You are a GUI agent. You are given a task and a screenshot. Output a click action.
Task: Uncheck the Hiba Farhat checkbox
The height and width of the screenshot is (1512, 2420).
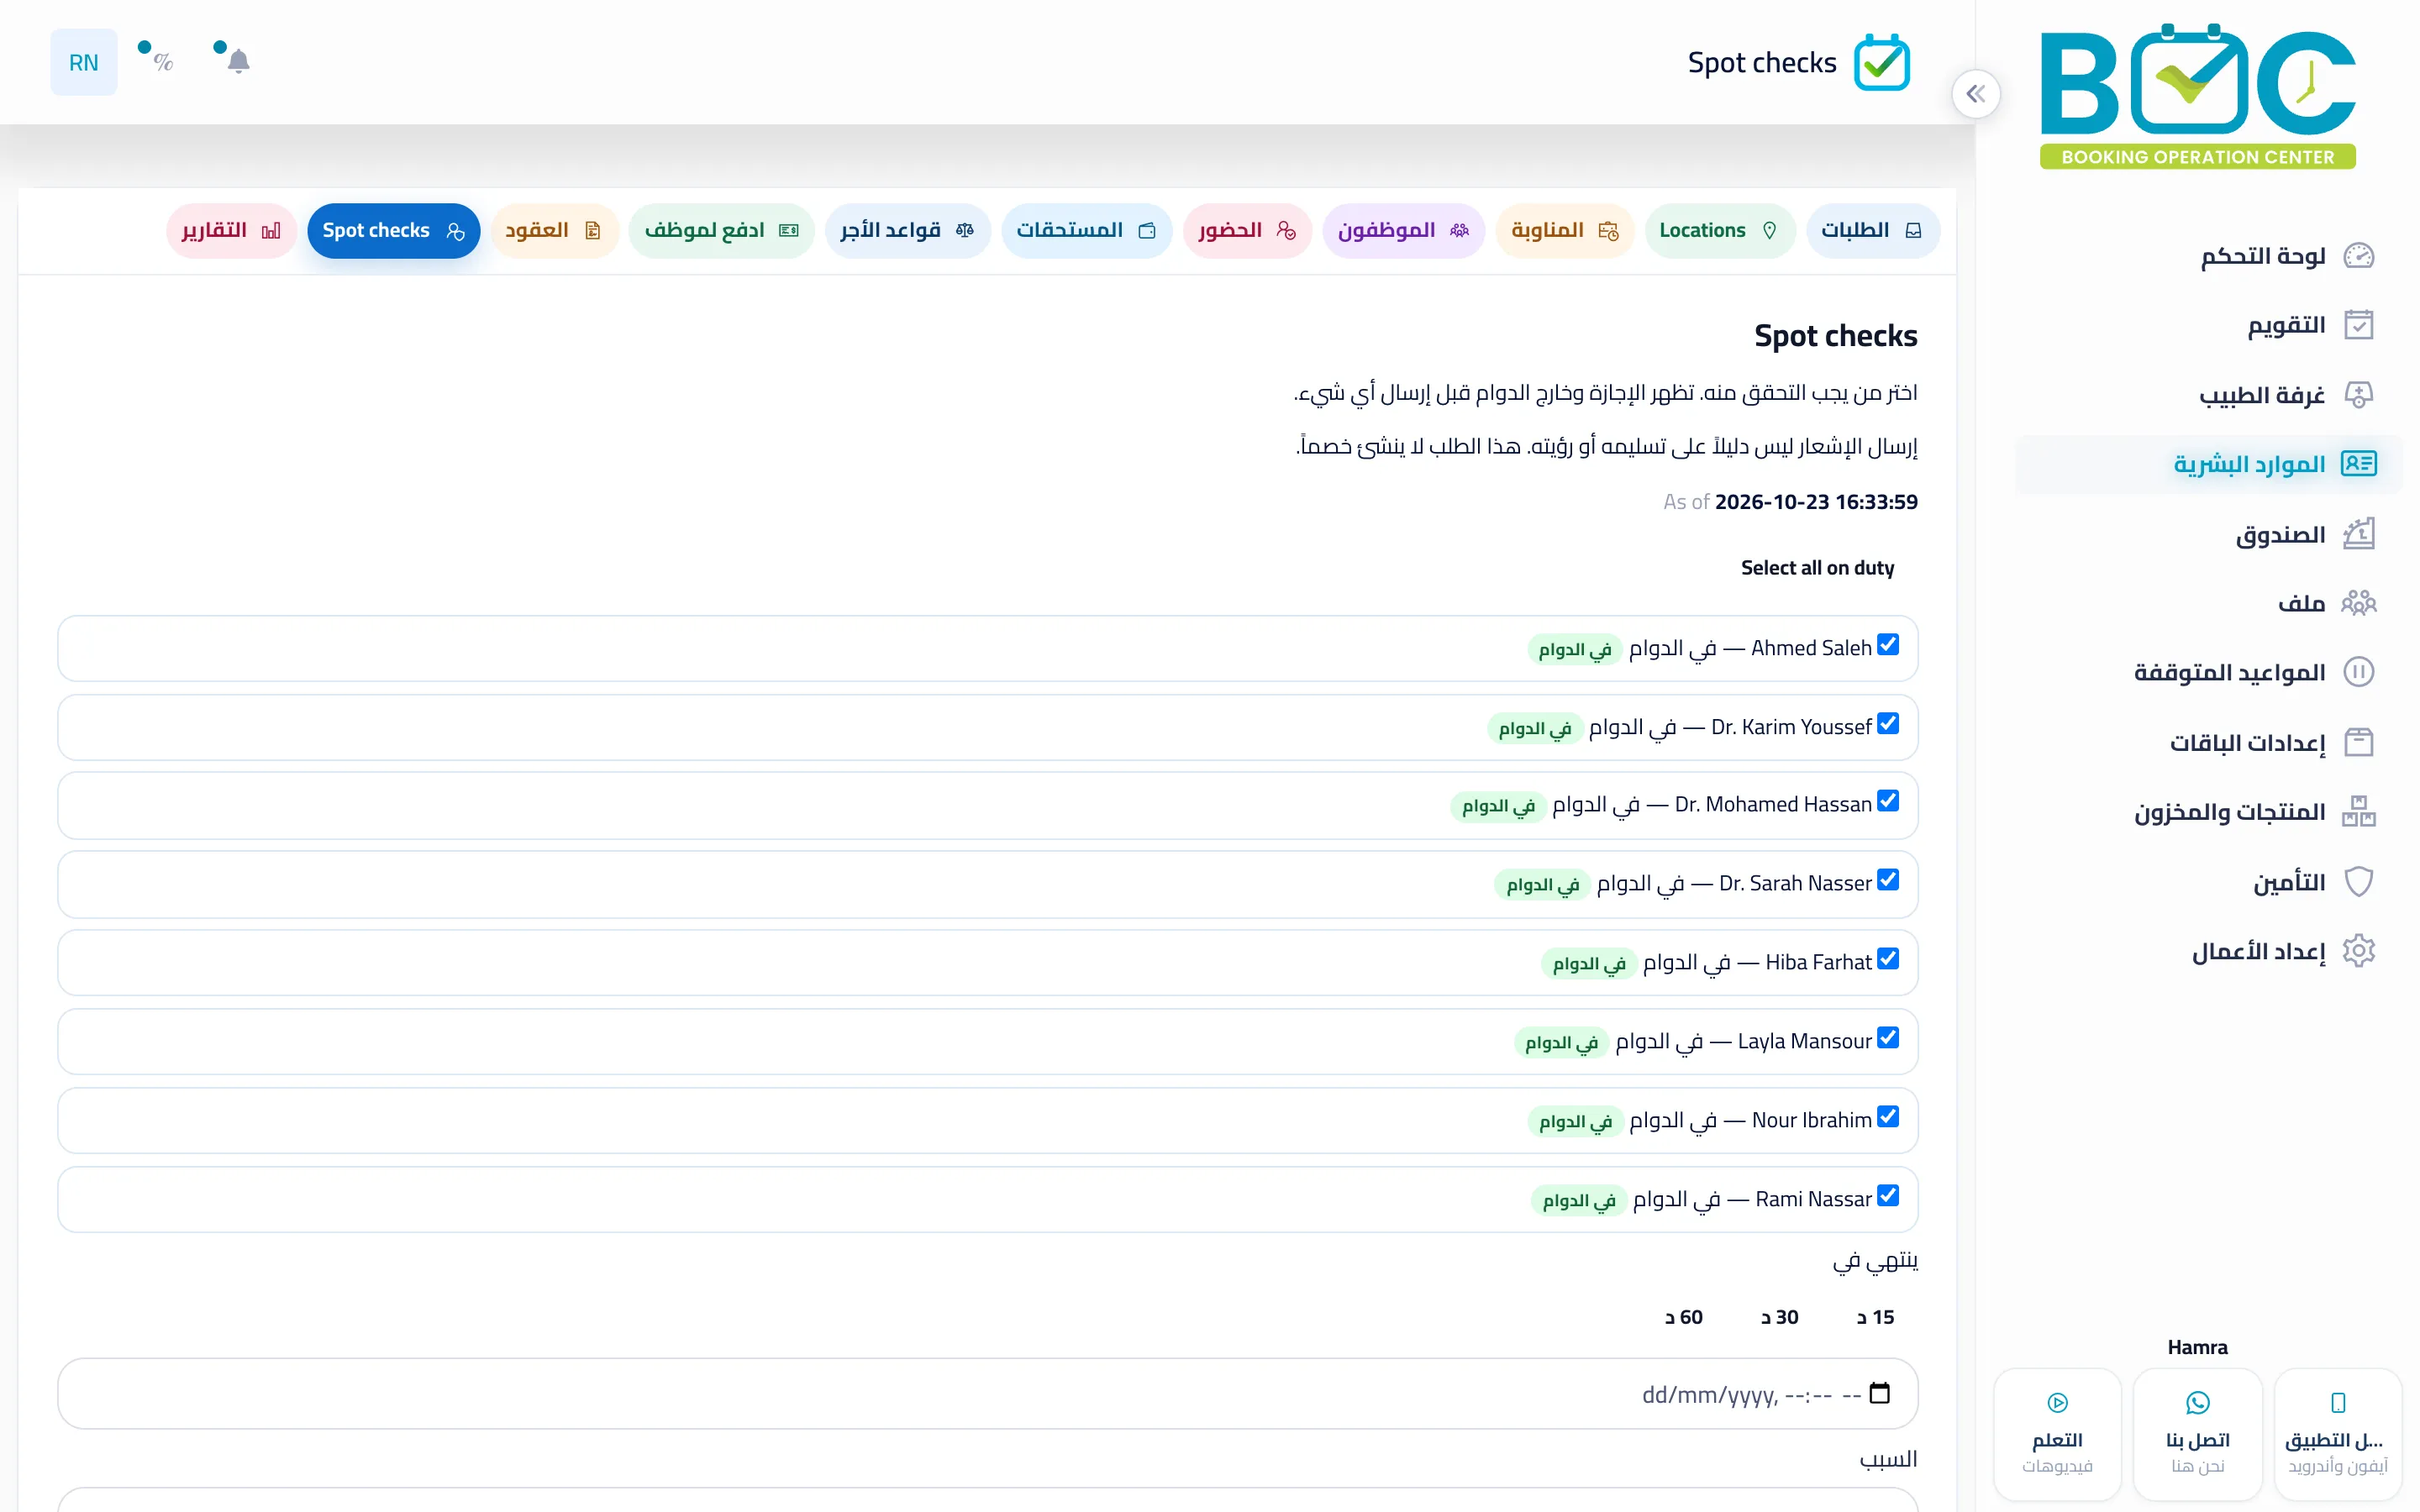coord(1887,959)
